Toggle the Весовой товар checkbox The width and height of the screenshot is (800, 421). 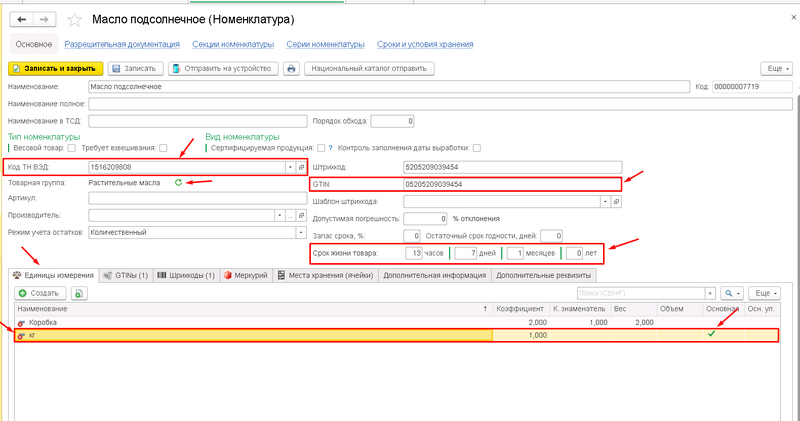71,148
